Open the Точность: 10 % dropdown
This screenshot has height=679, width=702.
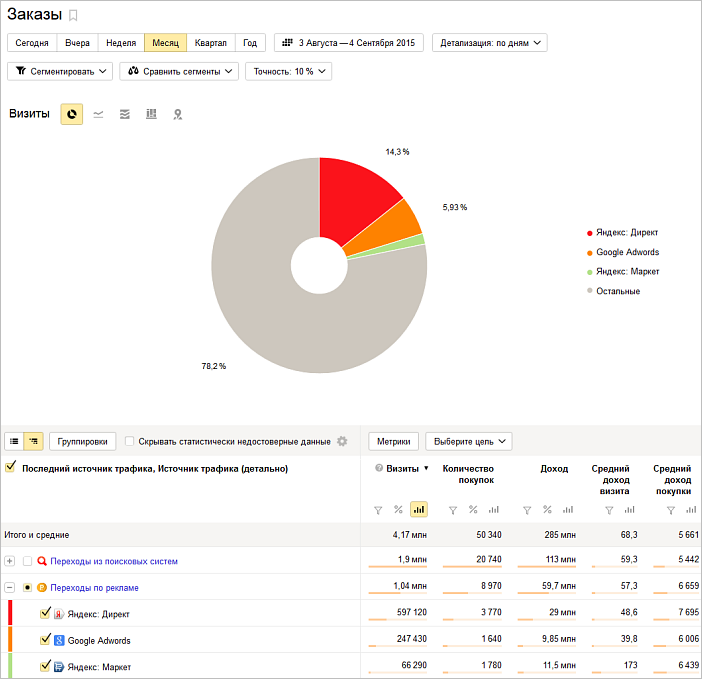point(288,72)
